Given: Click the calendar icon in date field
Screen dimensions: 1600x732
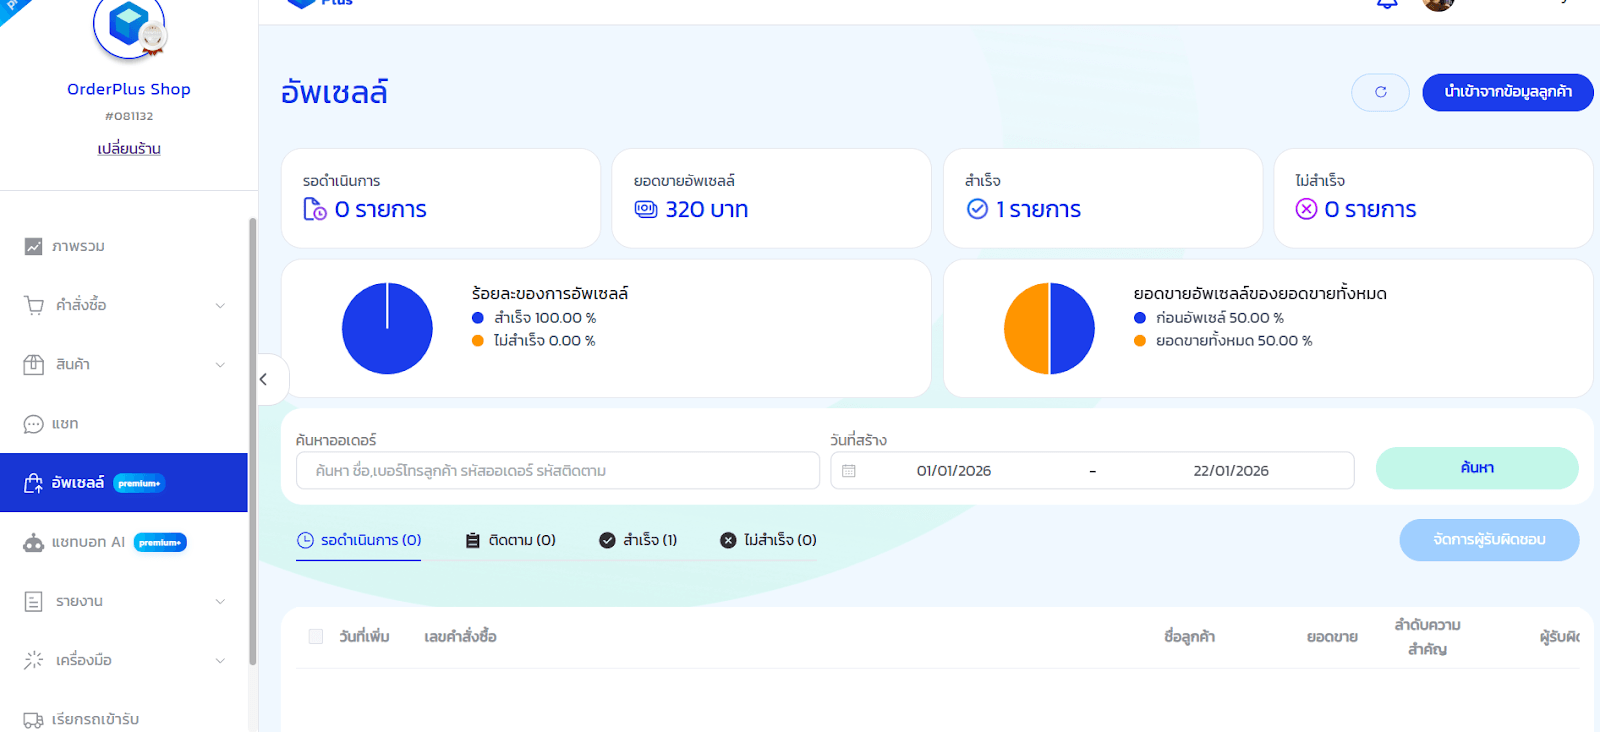Looking at the screenshot, I should click(849, 471).
